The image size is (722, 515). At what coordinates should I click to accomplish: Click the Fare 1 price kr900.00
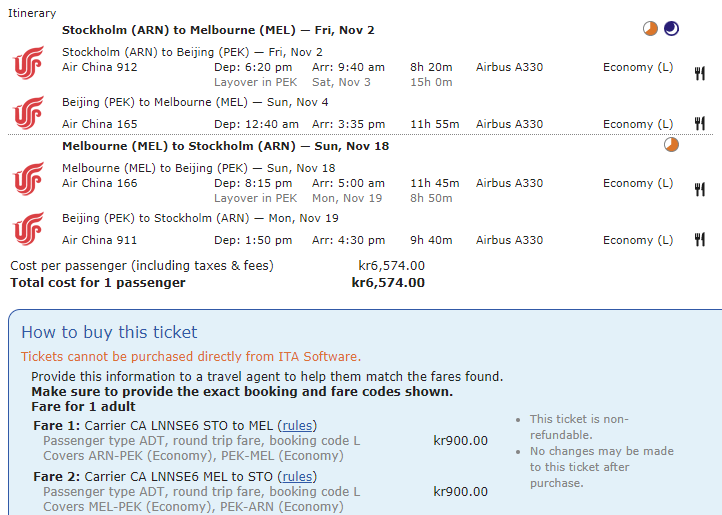tap(460, 441)
